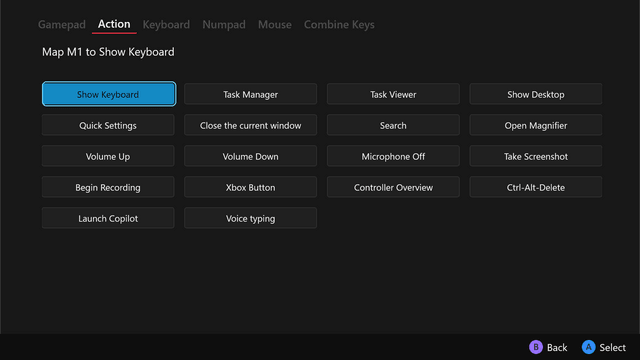
Task: Choose Open Magnifier action
Action: click(536, 125)
